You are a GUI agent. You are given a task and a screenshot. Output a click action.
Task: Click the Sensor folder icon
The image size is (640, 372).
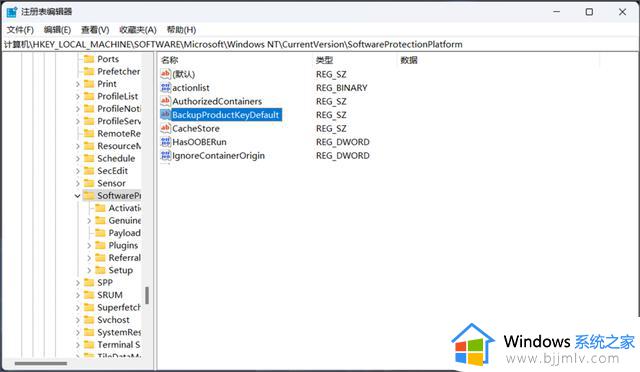point(89,183)
